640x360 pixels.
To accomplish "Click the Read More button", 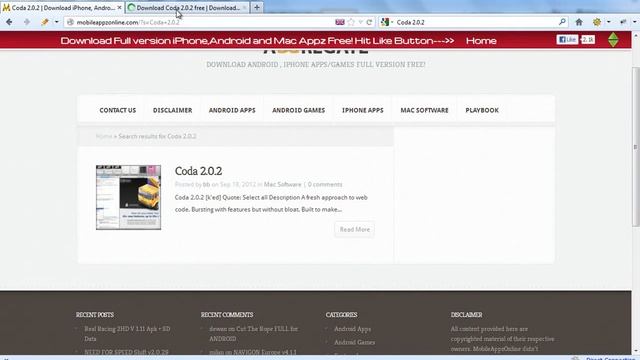I will click(355, 229).
